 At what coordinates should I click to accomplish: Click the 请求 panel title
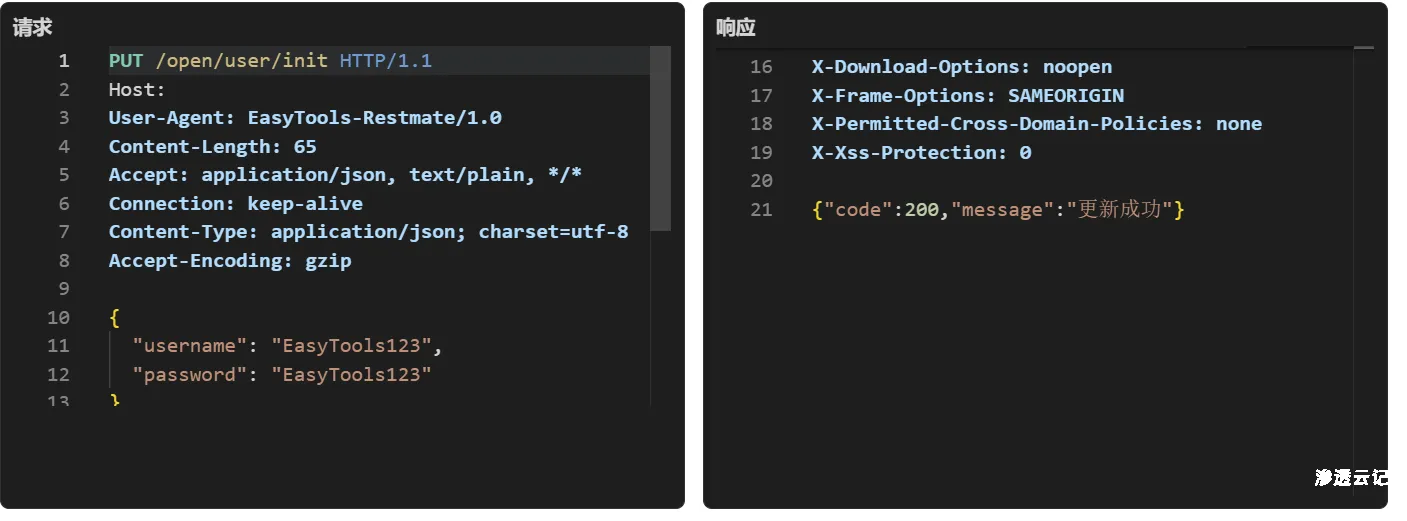[32, 28]
